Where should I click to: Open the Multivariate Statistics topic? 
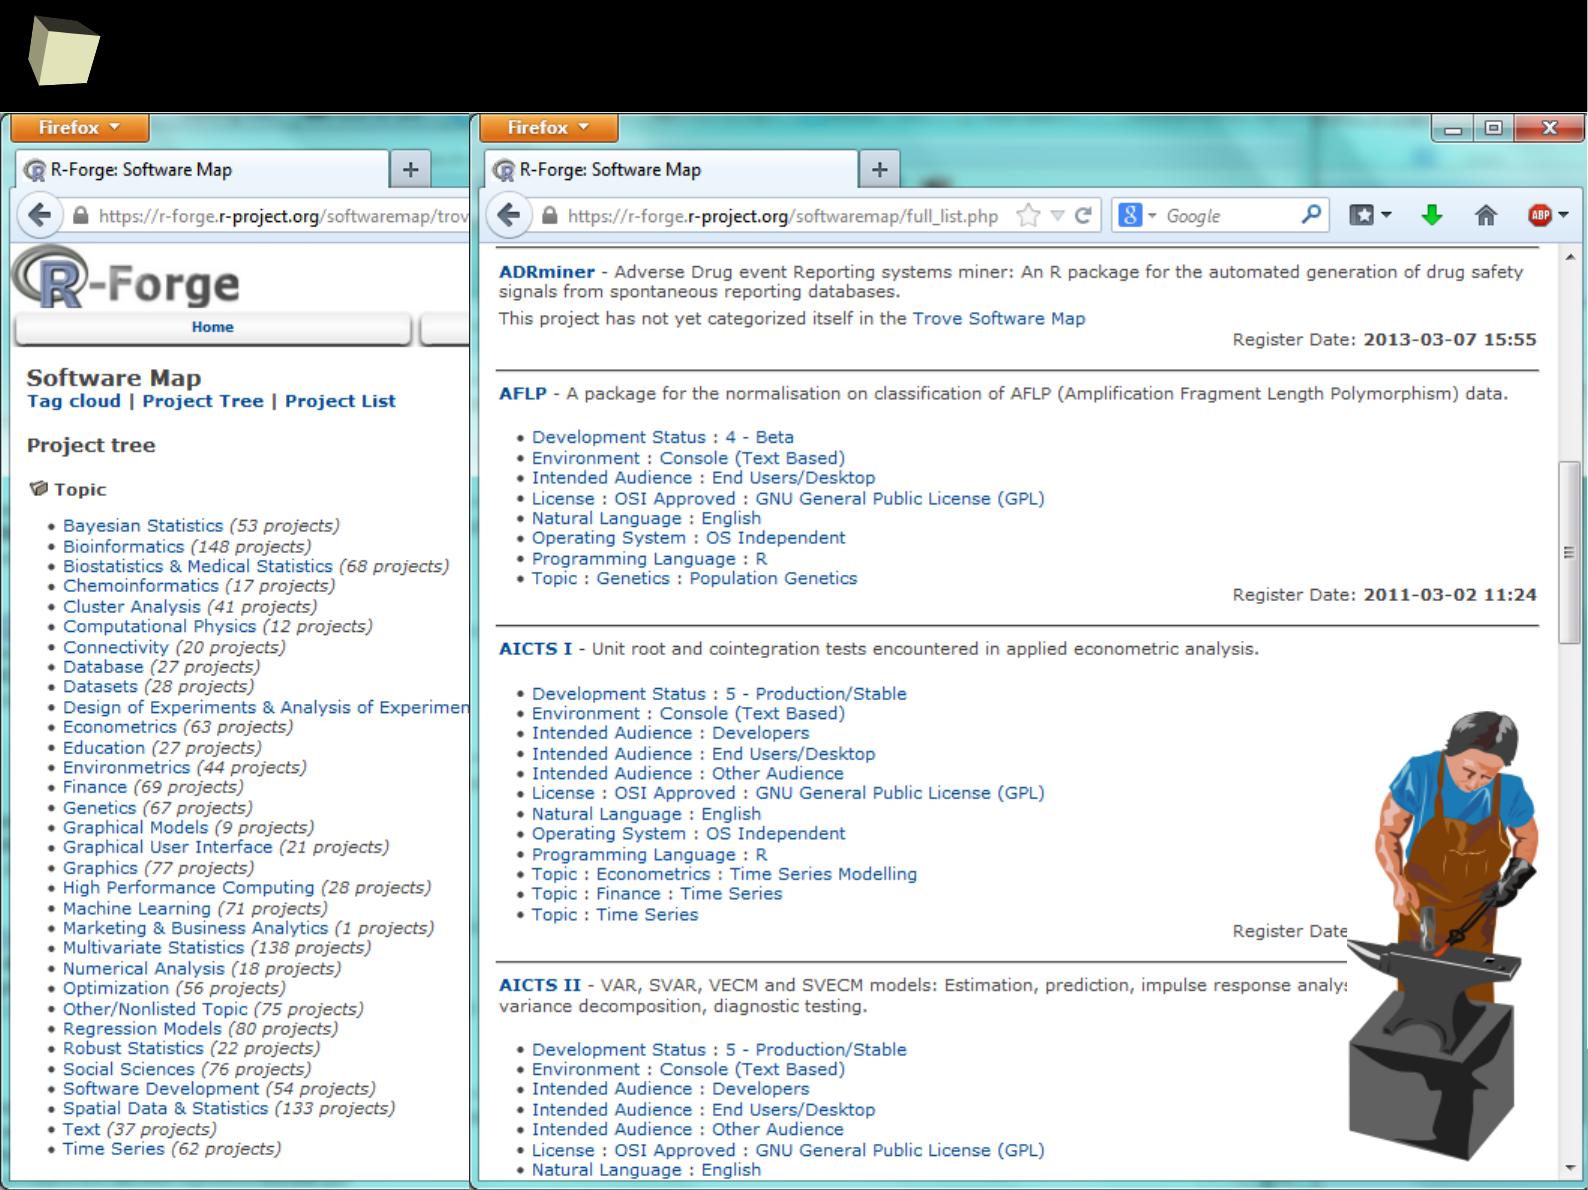[x=153, y=948]
